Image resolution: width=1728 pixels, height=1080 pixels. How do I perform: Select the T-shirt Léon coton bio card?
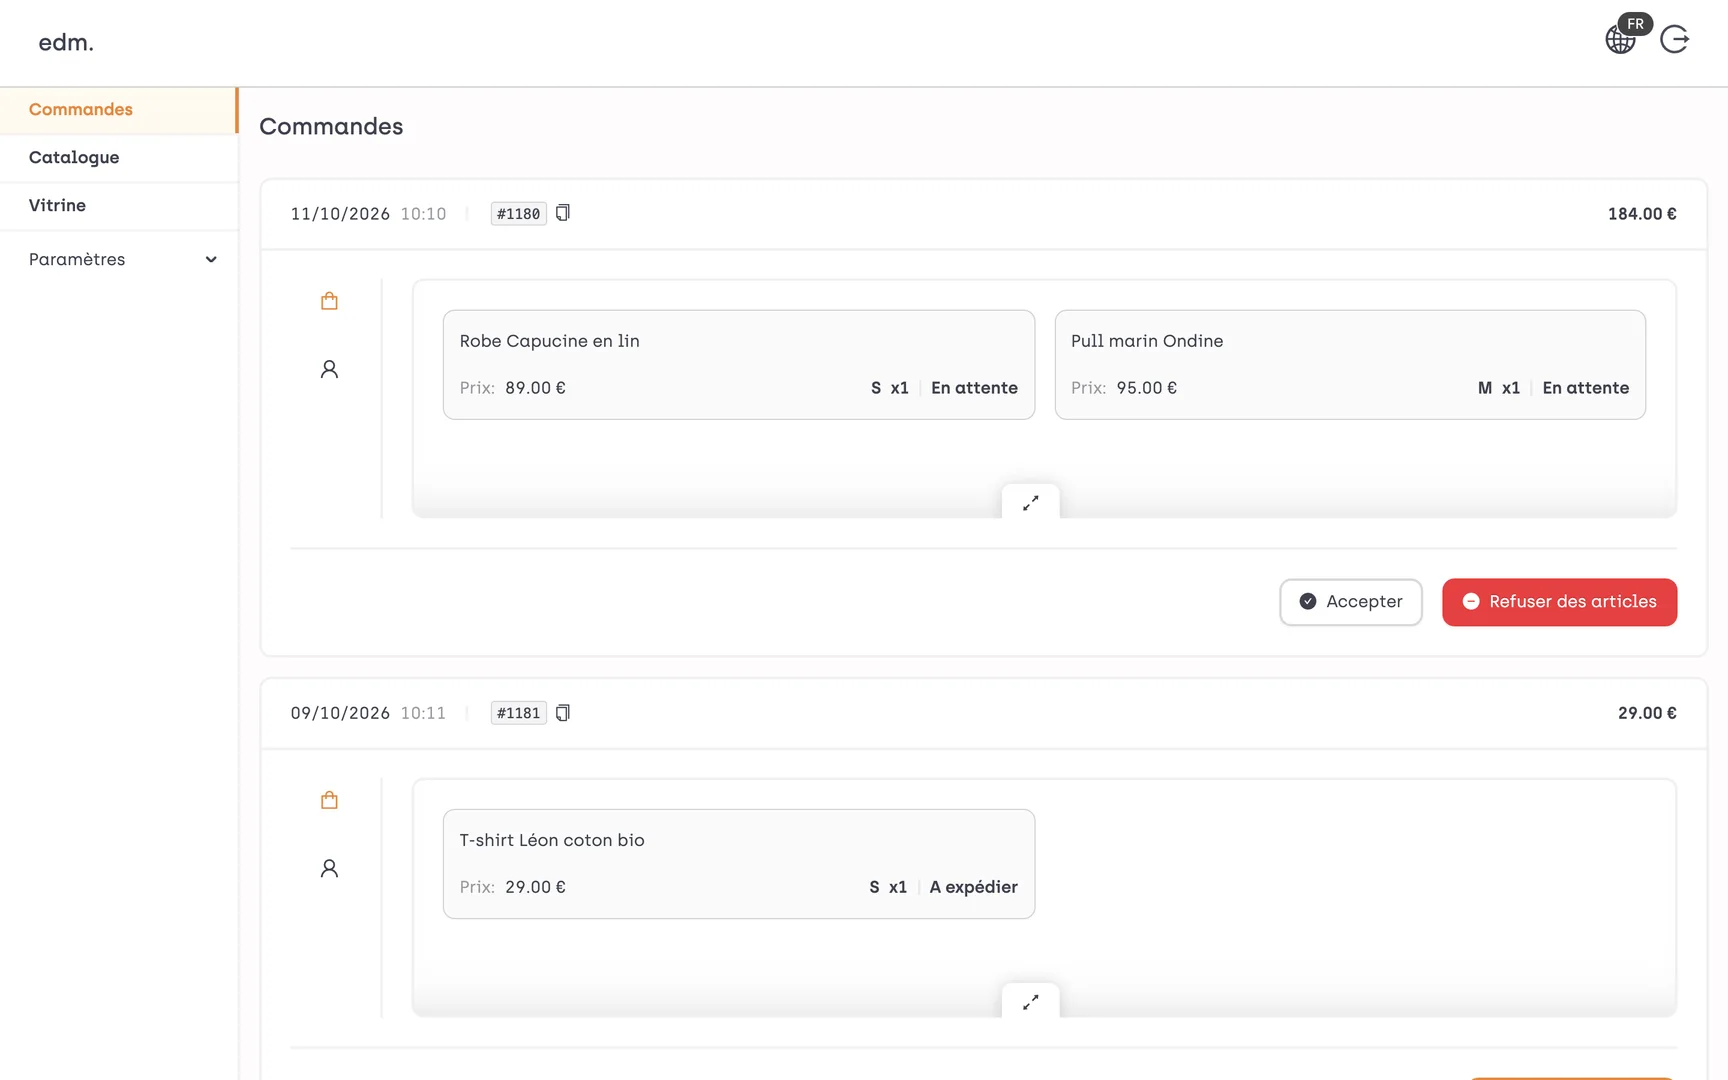[x=739, y=864]
